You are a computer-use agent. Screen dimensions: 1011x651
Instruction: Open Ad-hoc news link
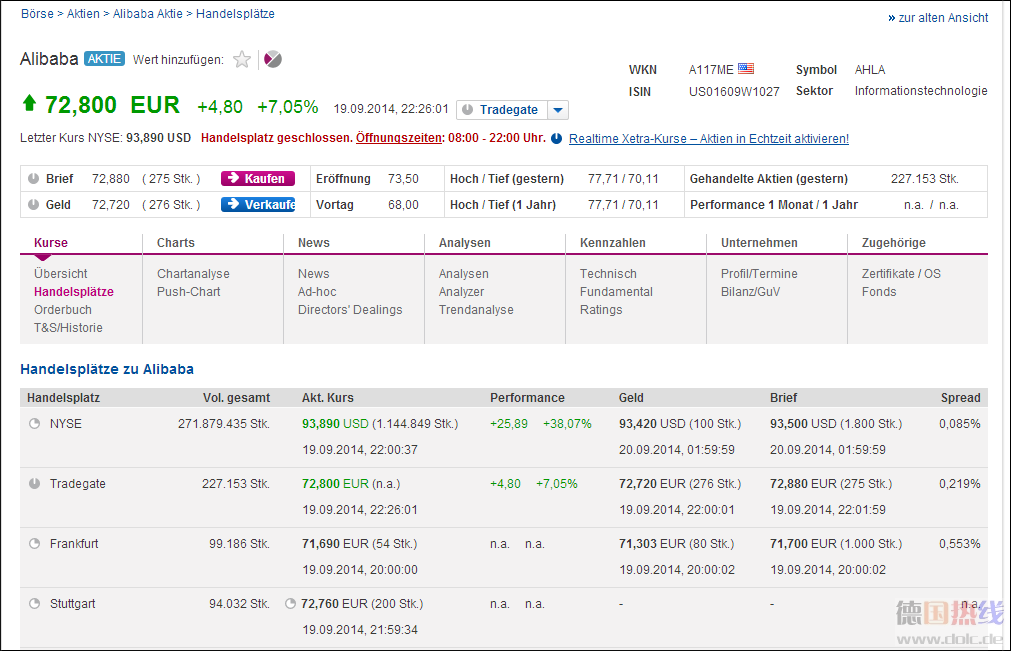(317, 291)
